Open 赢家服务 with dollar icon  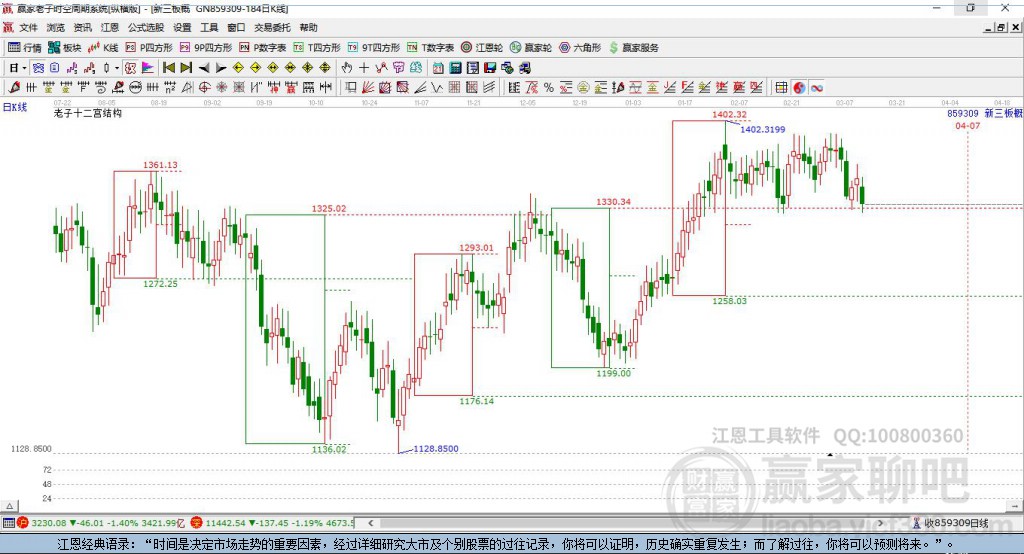coord(633,48)
